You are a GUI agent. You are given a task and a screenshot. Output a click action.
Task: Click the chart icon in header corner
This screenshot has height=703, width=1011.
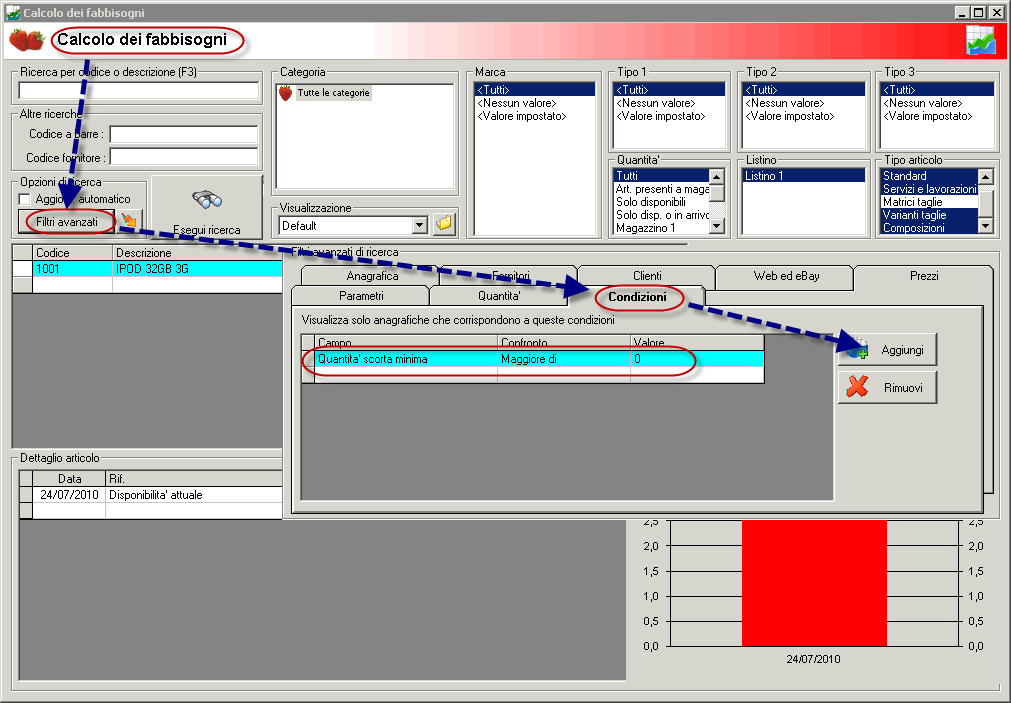point(981,40)
